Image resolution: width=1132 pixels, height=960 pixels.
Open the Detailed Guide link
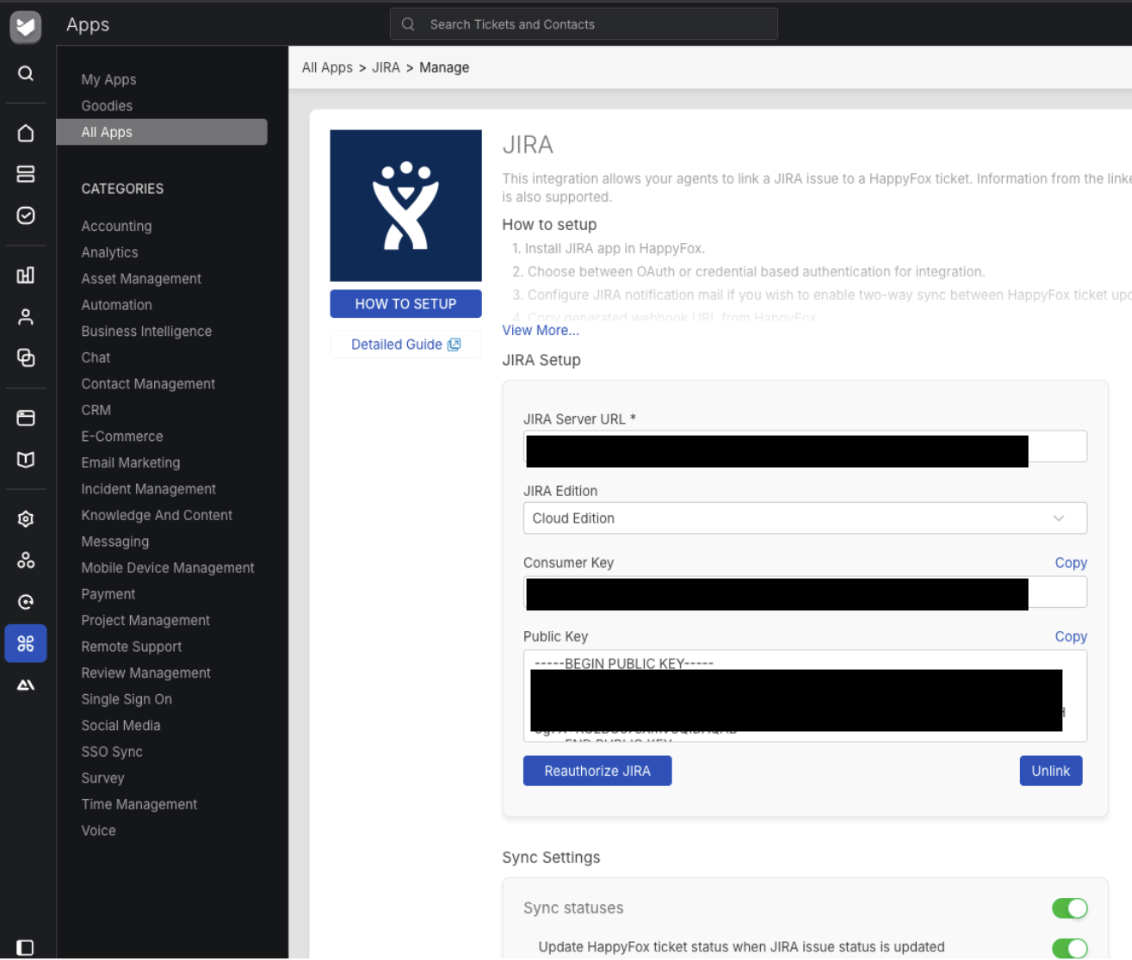click(405, 344)
